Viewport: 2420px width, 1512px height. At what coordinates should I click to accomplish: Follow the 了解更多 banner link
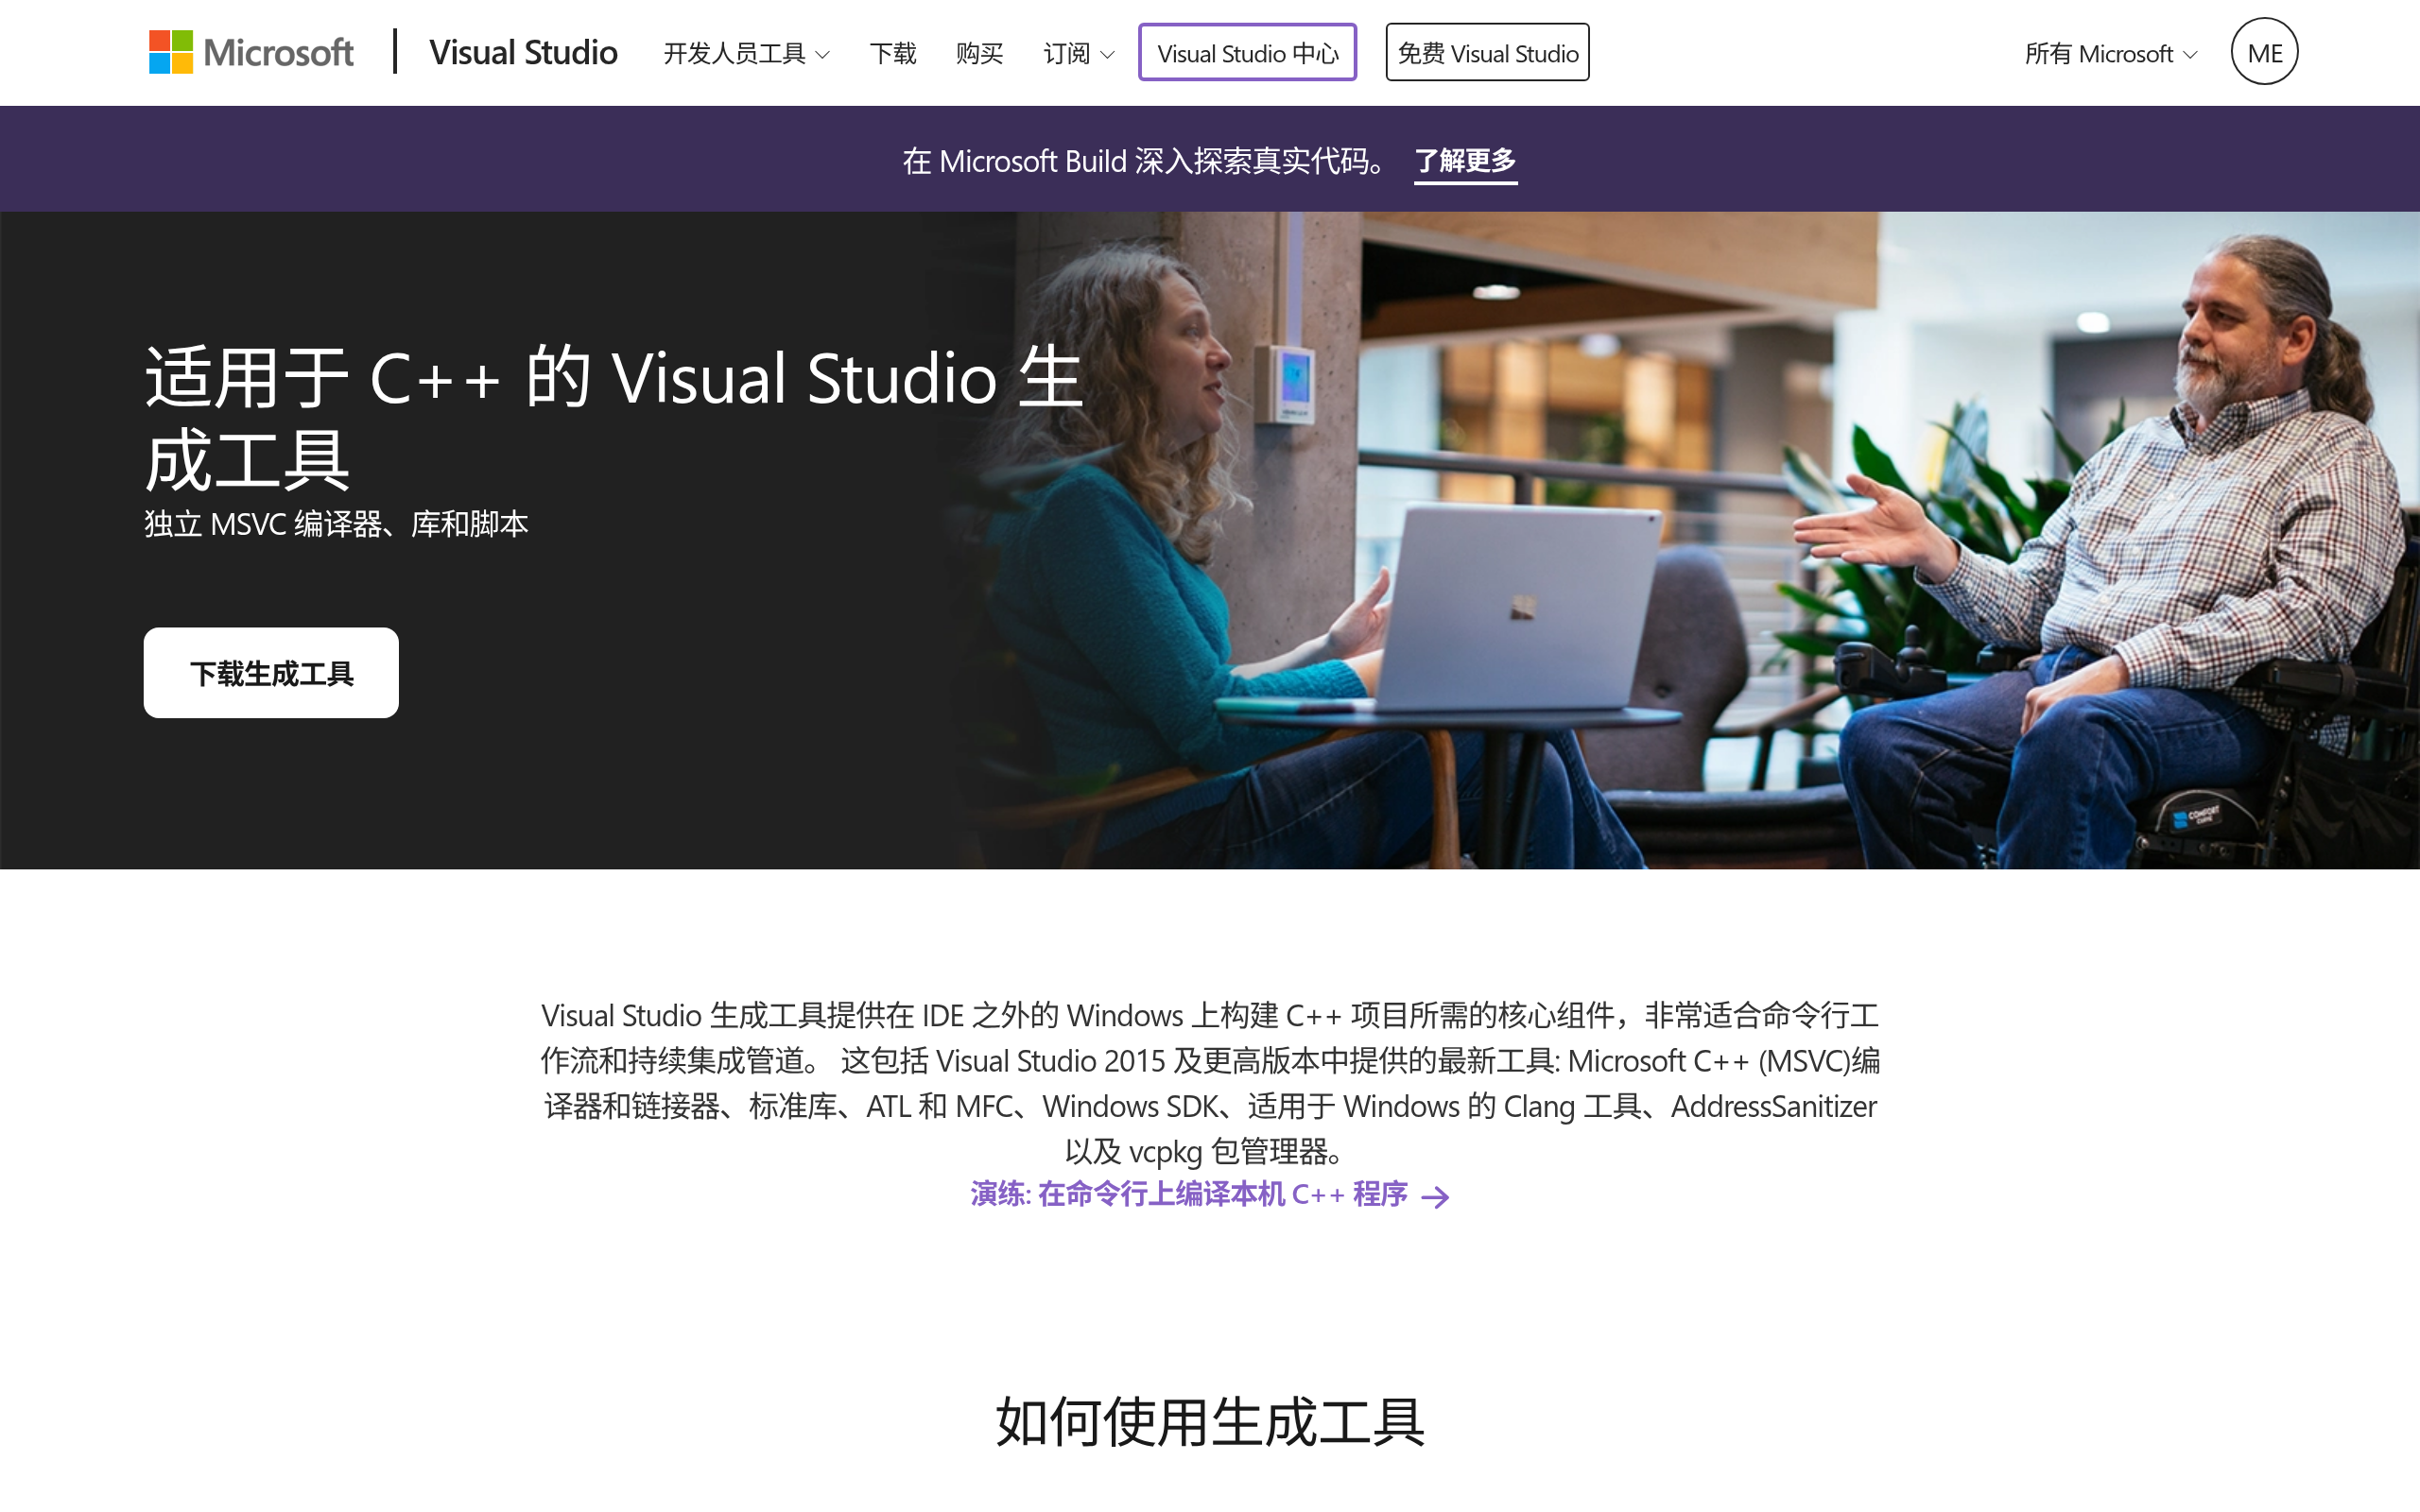[1465, 160]
